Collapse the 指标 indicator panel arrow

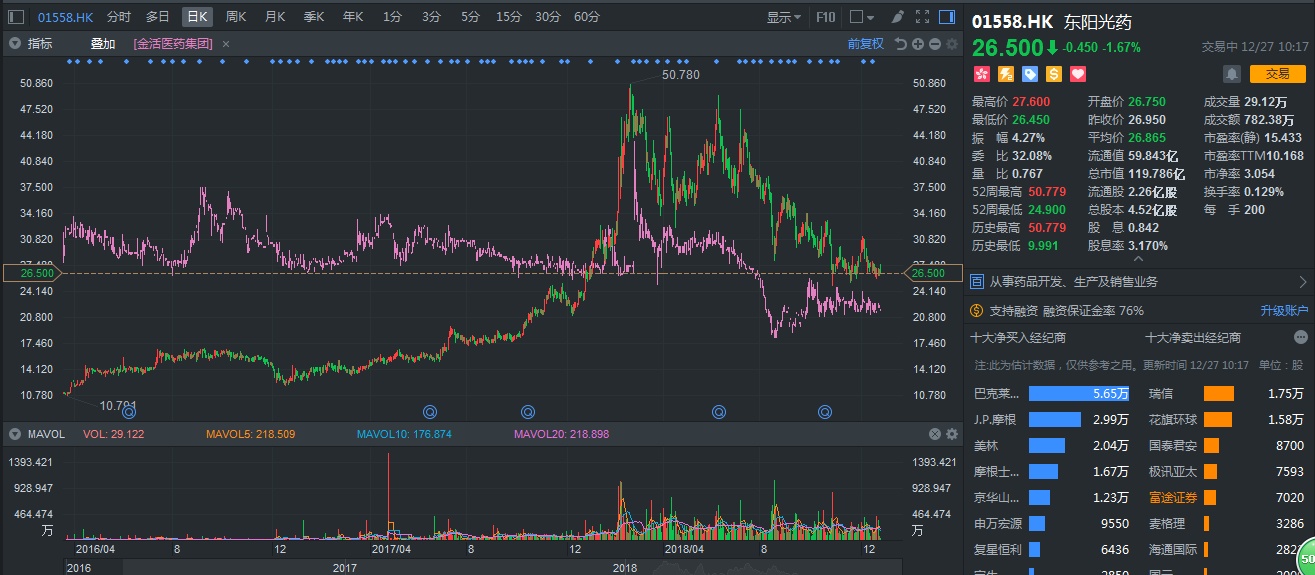point(15,44)
